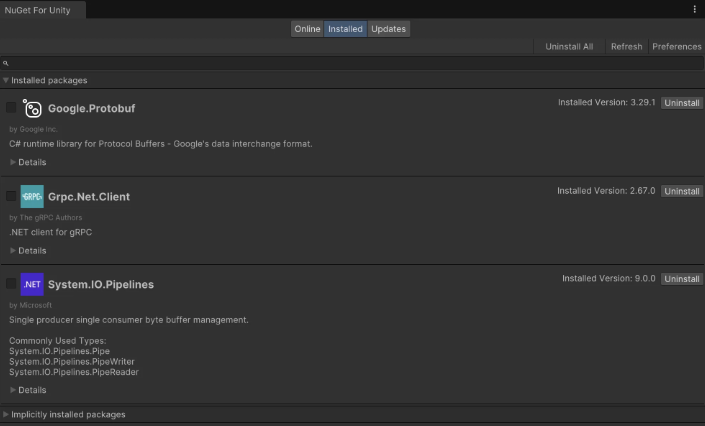Open the Updates tab
This screenshot has width=705, height=426.
[x=388, y=29]
